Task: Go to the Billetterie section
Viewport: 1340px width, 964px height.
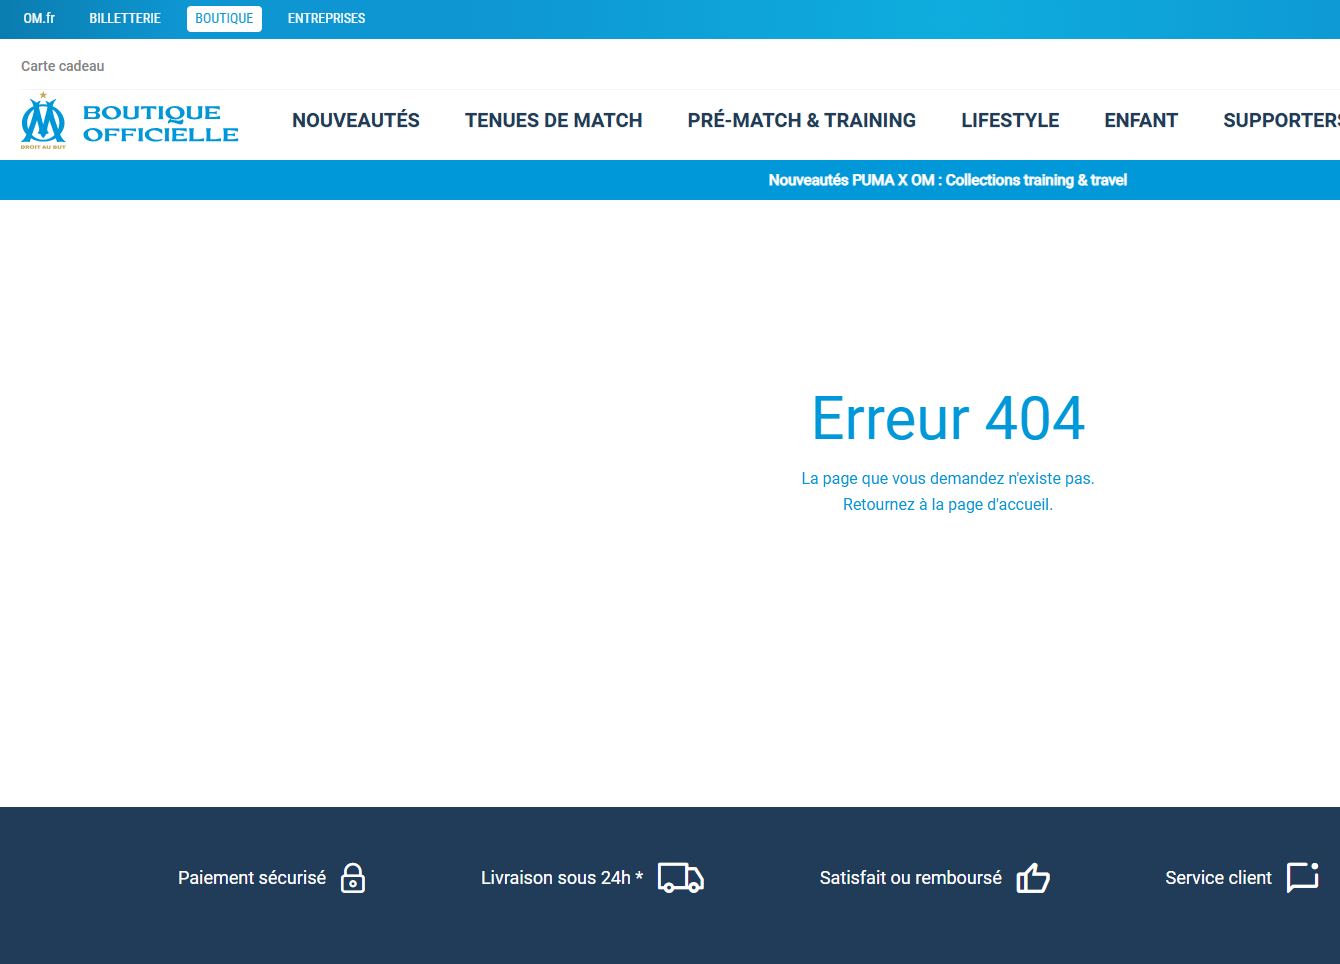Action: coord(125,18)
